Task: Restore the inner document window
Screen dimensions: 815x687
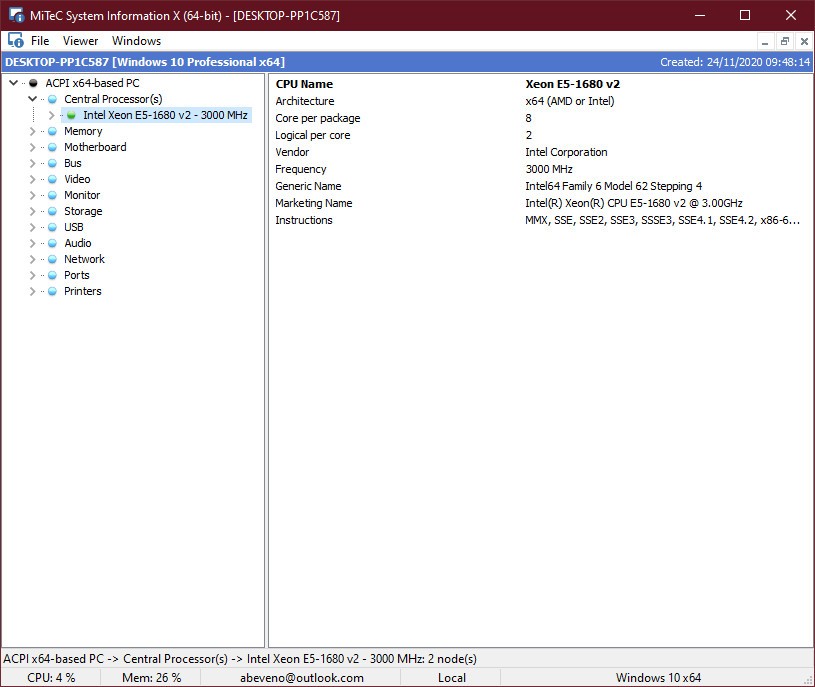Action: click(785, 41)
